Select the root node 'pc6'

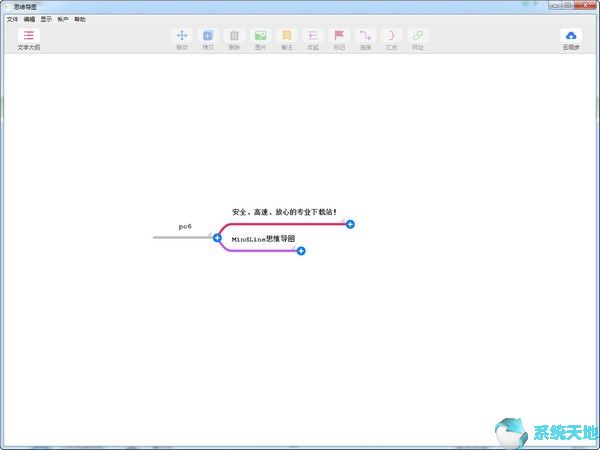coord(185,227)
